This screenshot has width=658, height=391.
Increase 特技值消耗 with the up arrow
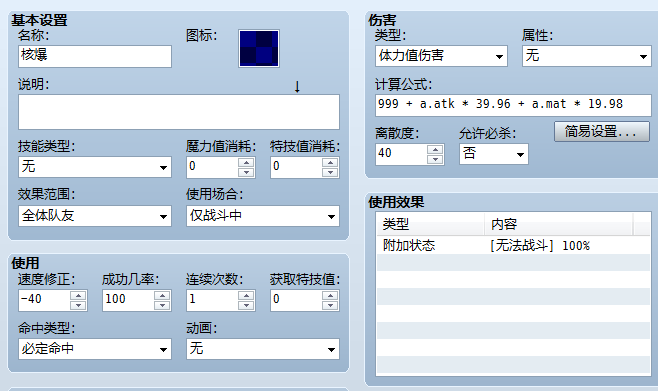click(x=330, y=162)
